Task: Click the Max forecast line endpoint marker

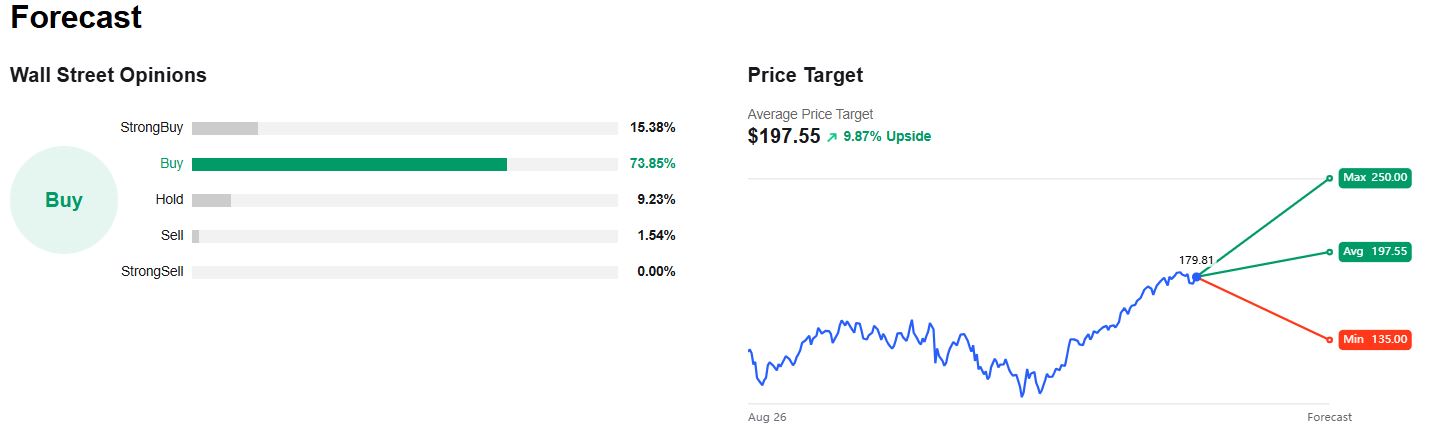Action: 1329,178
